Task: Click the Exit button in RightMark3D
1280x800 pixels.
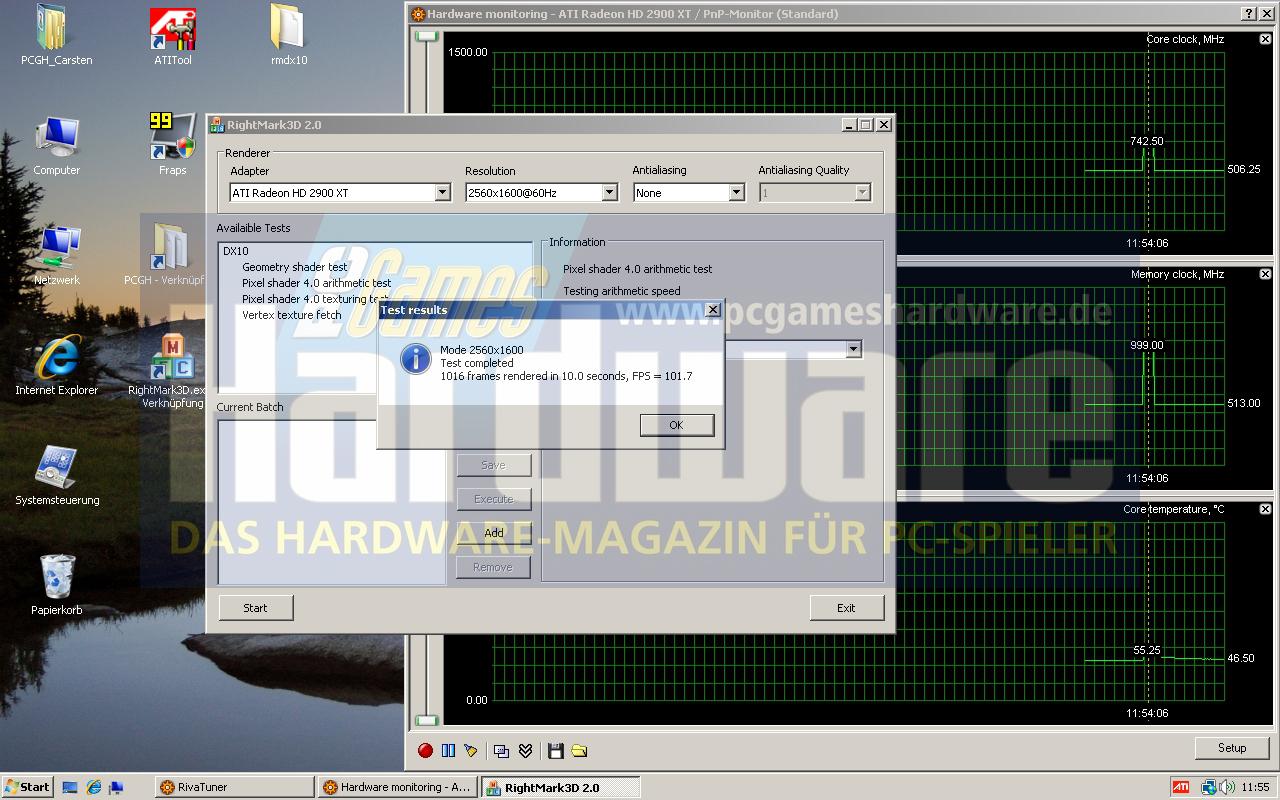Action: pos(846,607)
